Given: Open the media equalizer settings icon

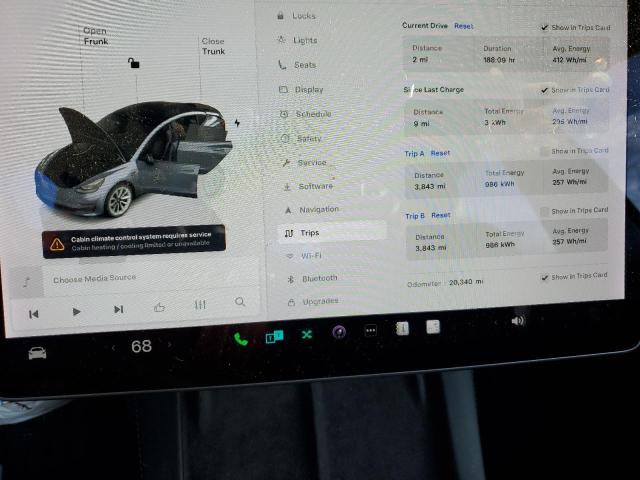Looking at the screenshot, I should tap(200, 304).
